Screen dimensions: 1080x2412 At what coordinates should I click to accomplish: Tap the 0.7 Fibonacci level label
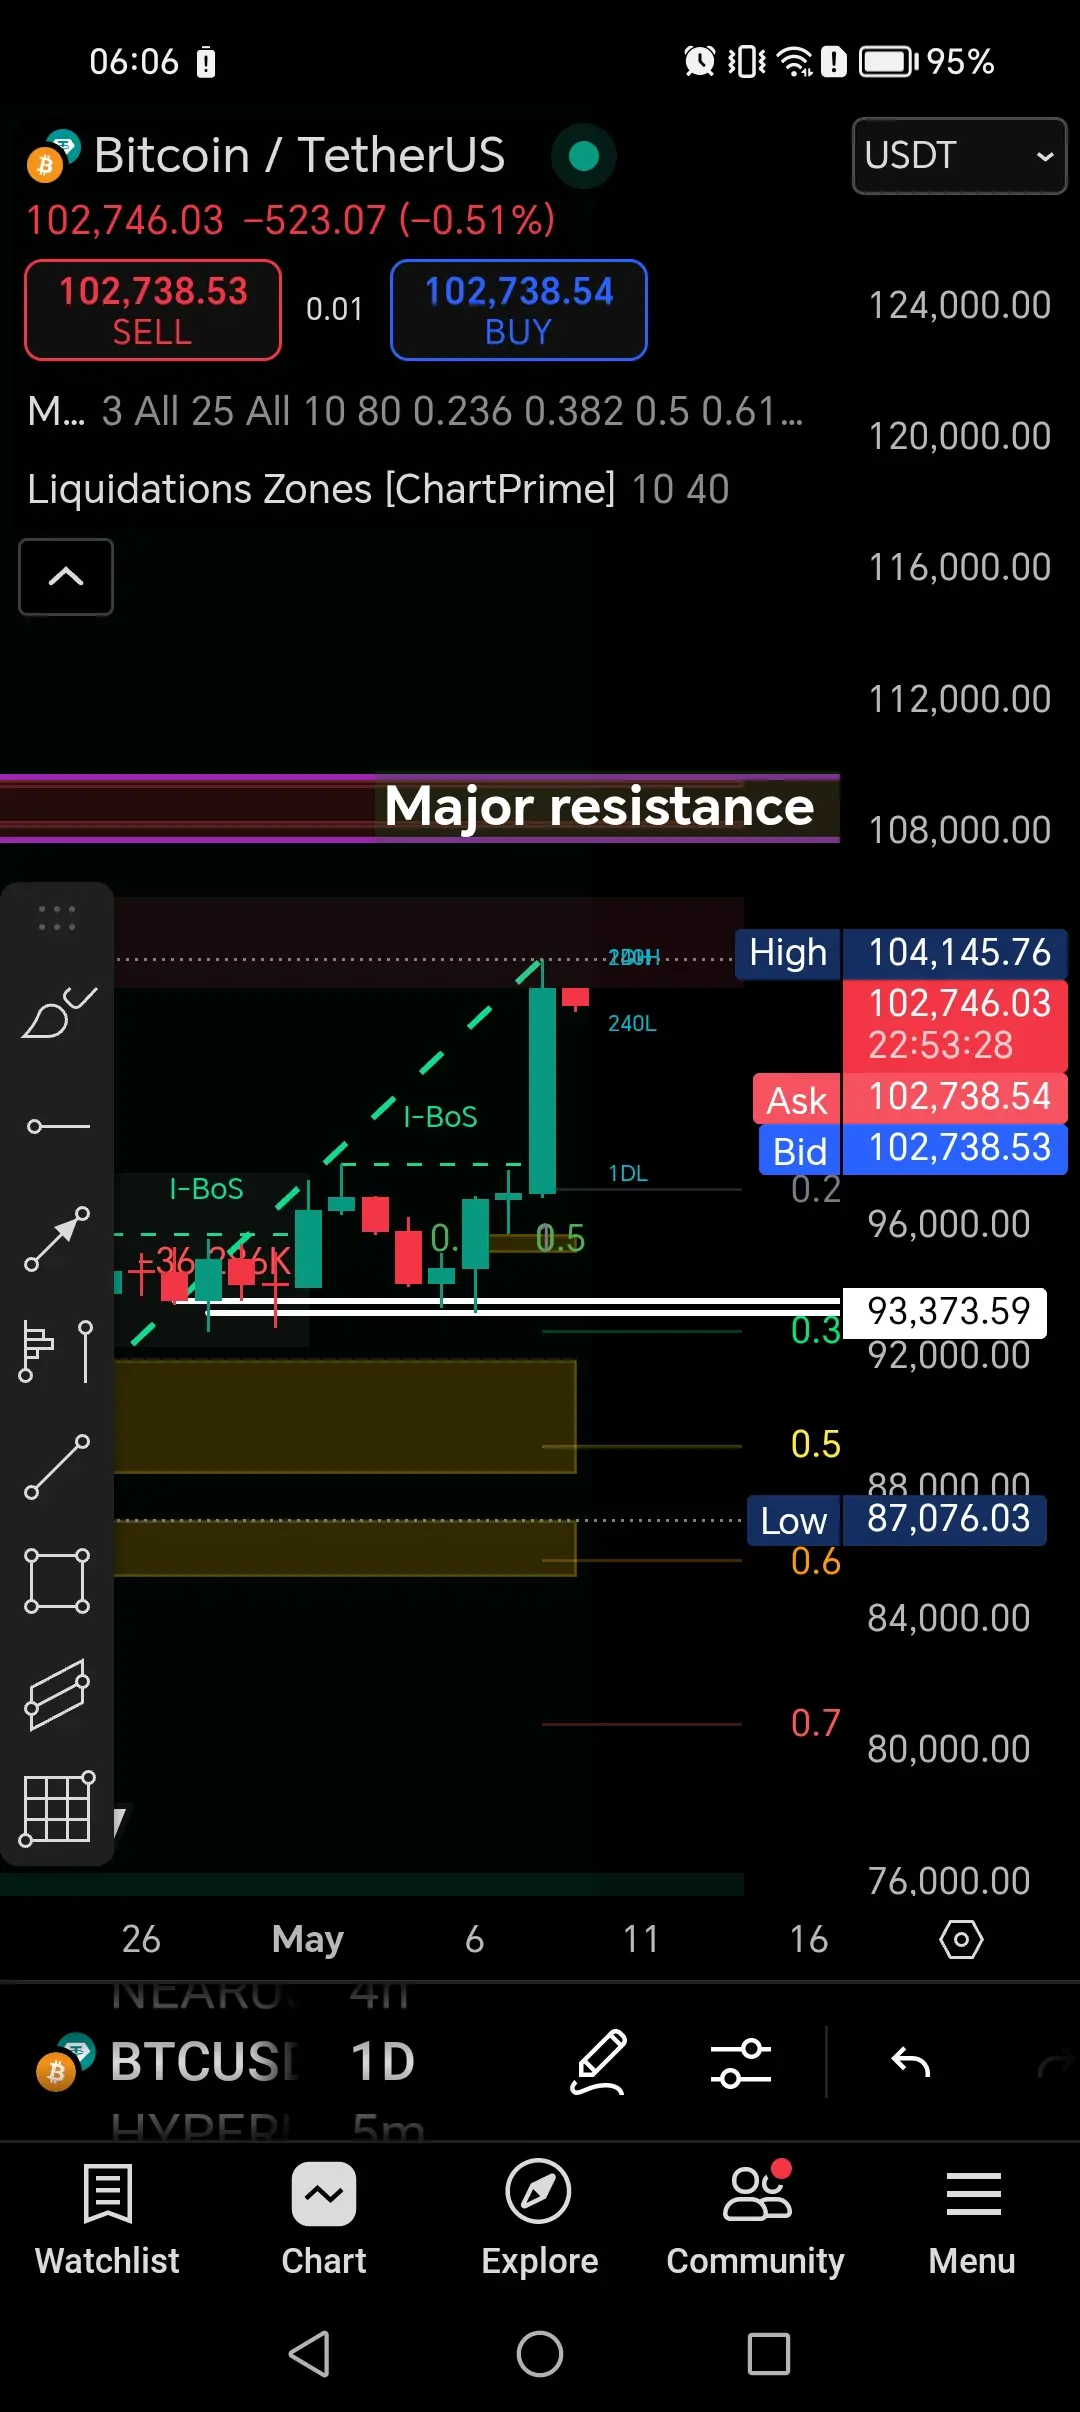click(x=816, y=1723)
